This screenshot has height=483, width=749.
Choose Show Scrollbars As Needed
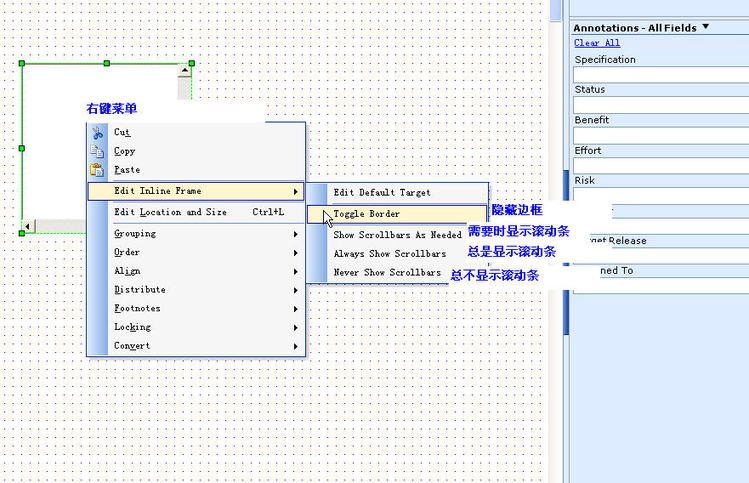point(396,234)
